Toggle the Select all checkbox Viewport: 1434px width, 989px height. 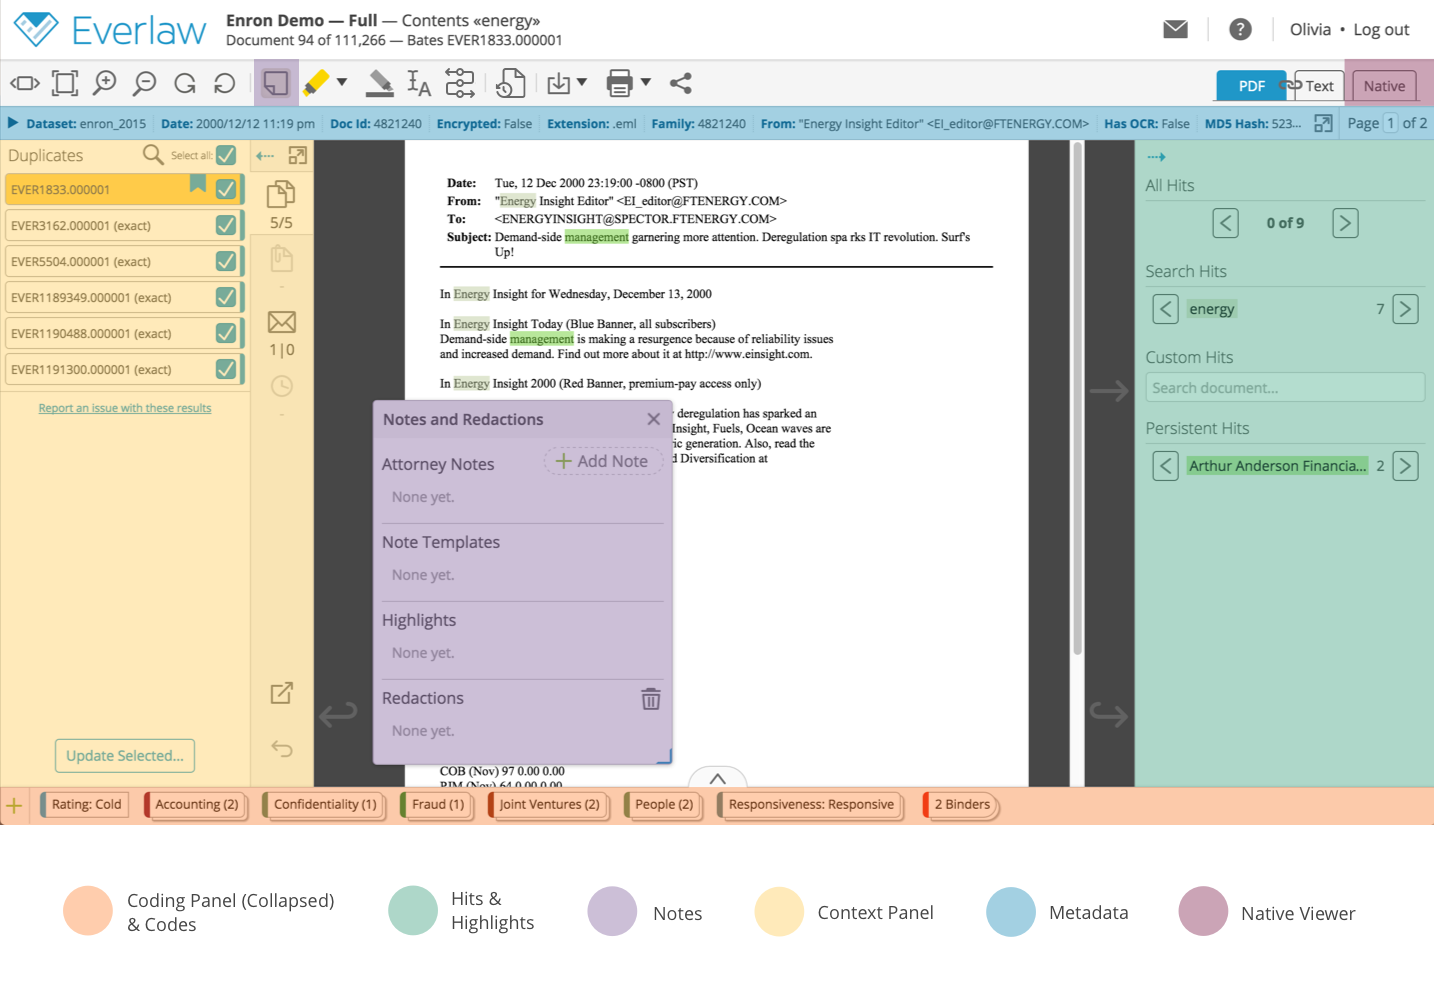tap(226, 155)
